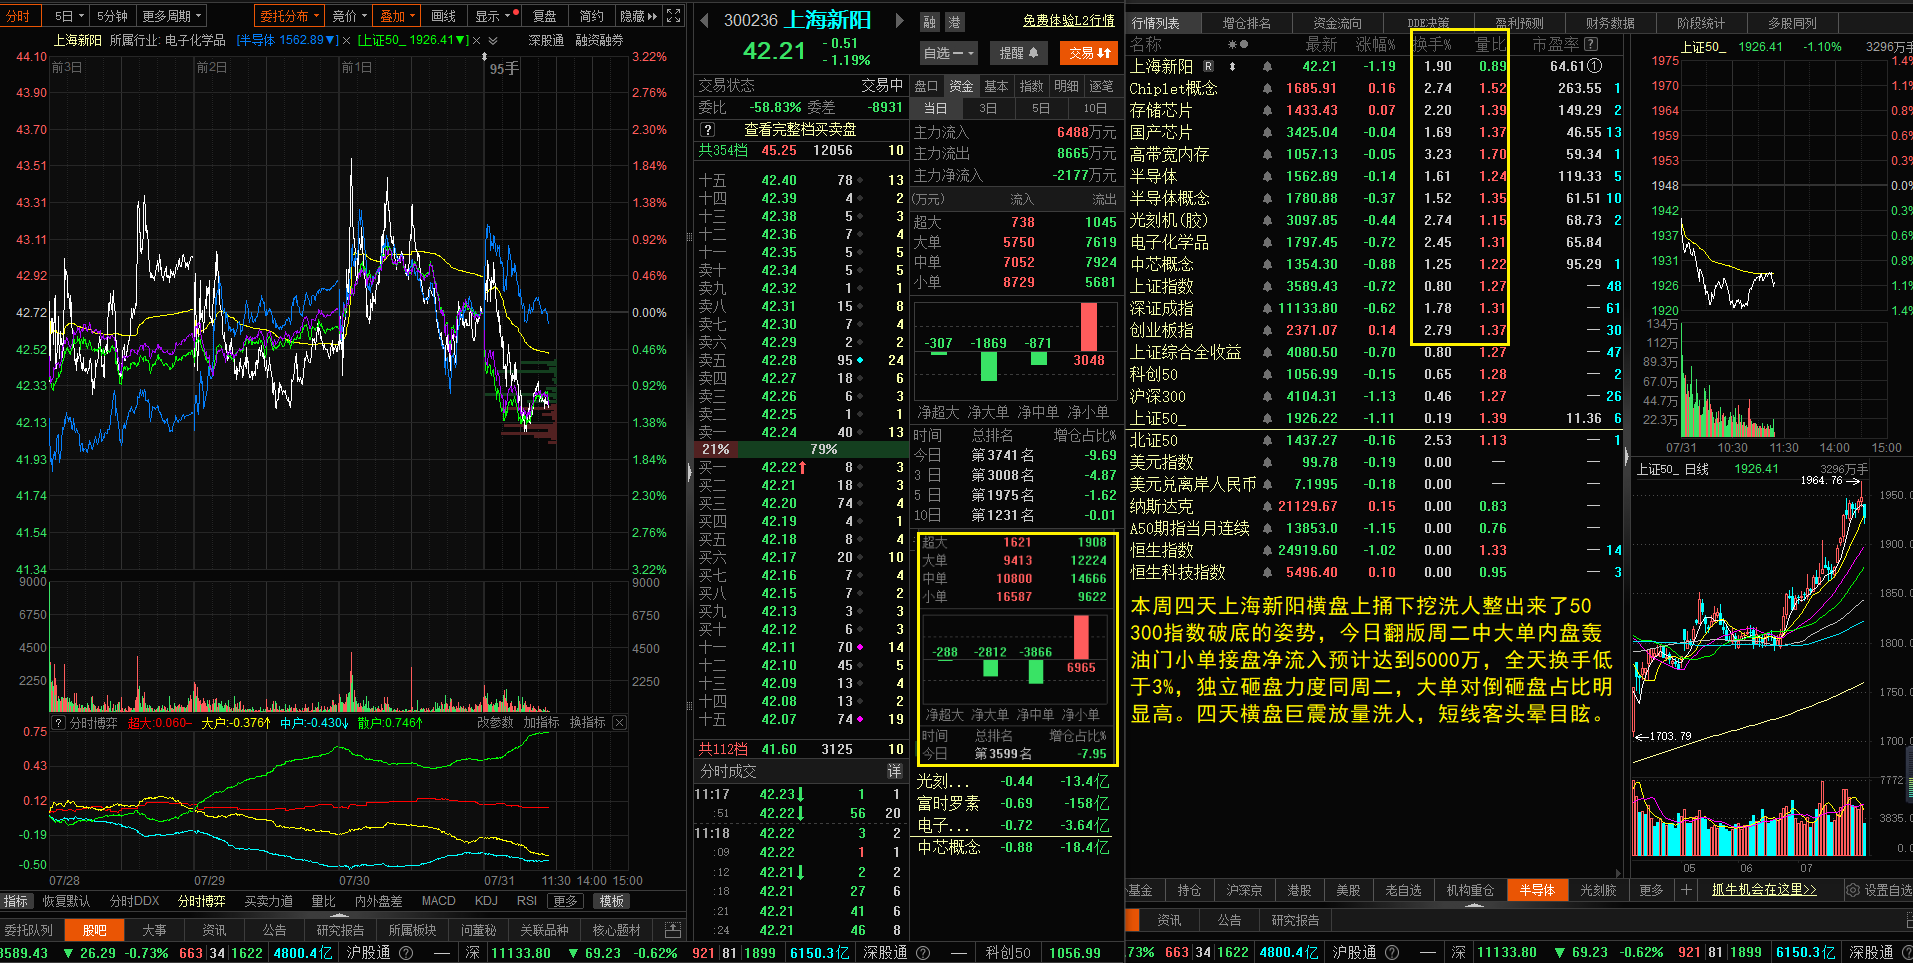Click the 5分钟 period button

pos(112,16)
